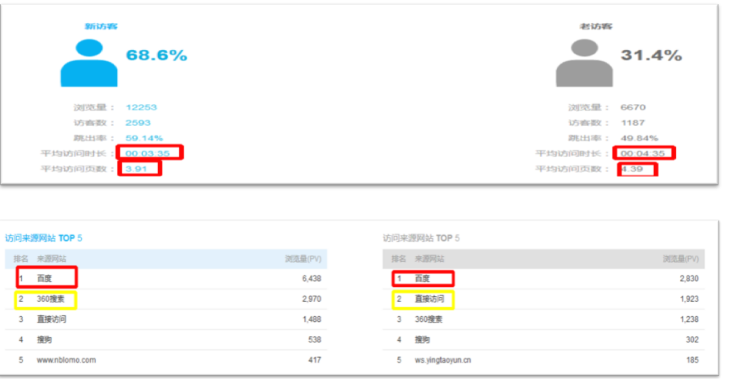Image resolution: width=730 pixels, height=379 pixels.
Task: Click the 68.6% new visitor percentage
Action: tap(156, 55)
